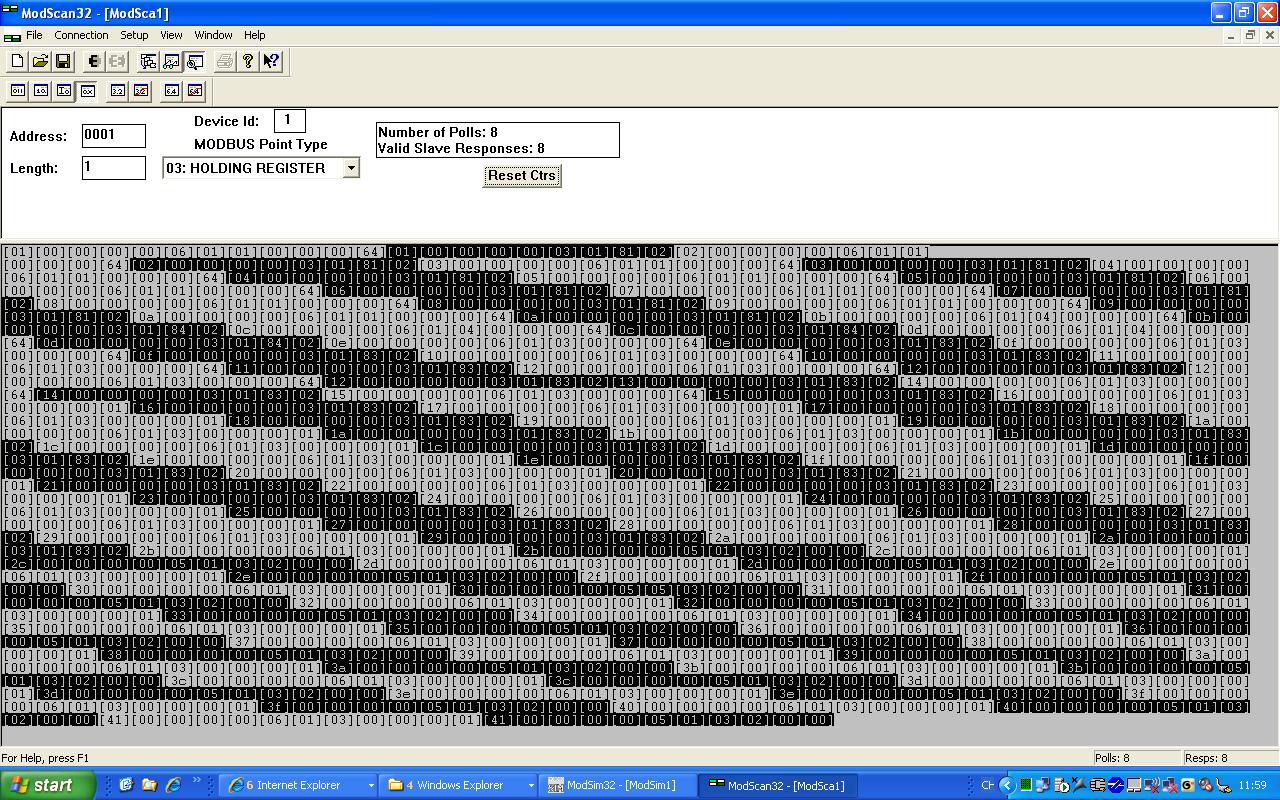
Task: Click the 03: HOLDING REGISTER combo box
Action: coord(261,168)
